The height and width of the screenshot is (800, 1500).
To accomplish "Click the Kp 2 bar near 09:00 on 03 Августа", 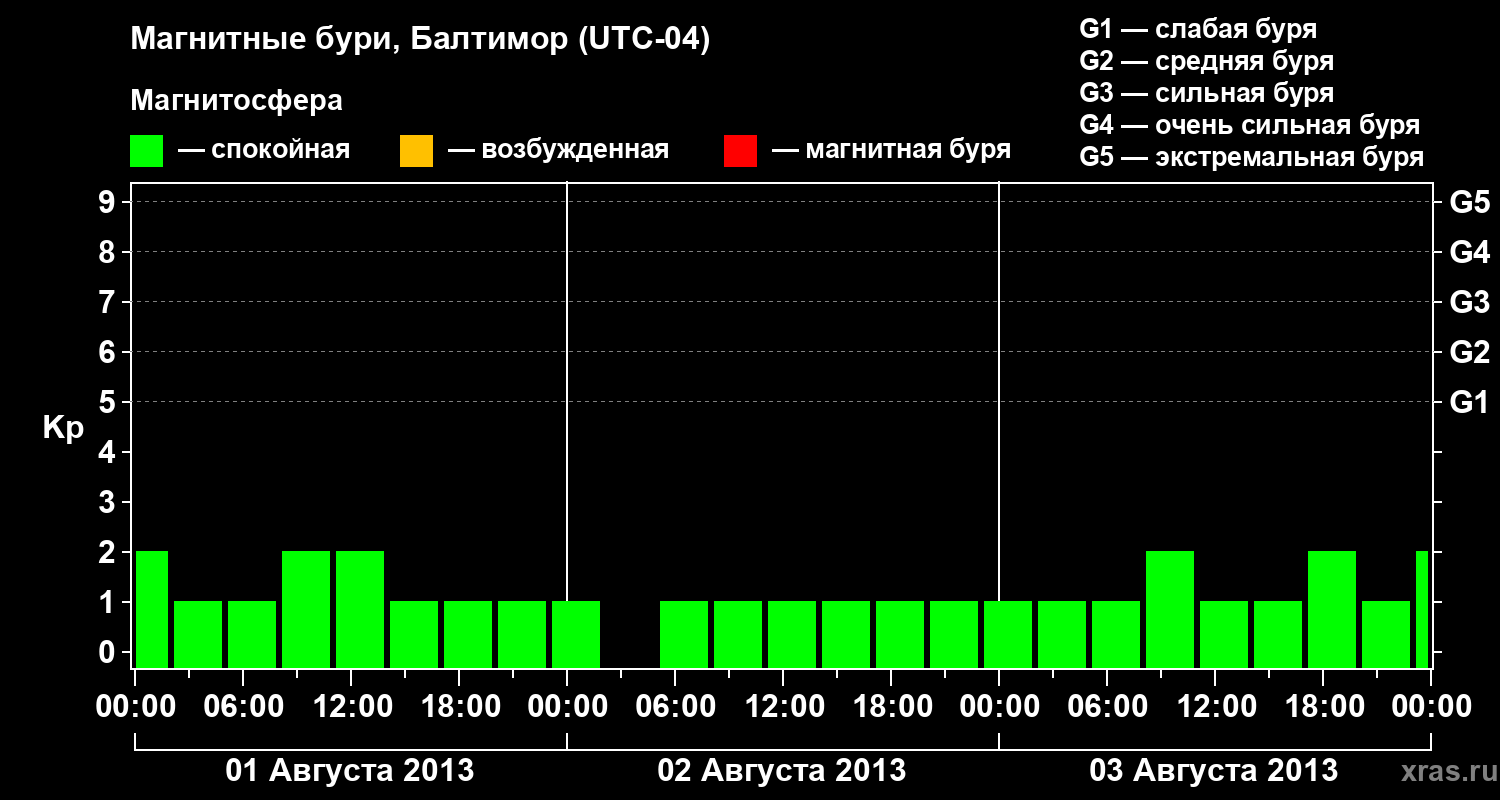I will click(1170, 609).
